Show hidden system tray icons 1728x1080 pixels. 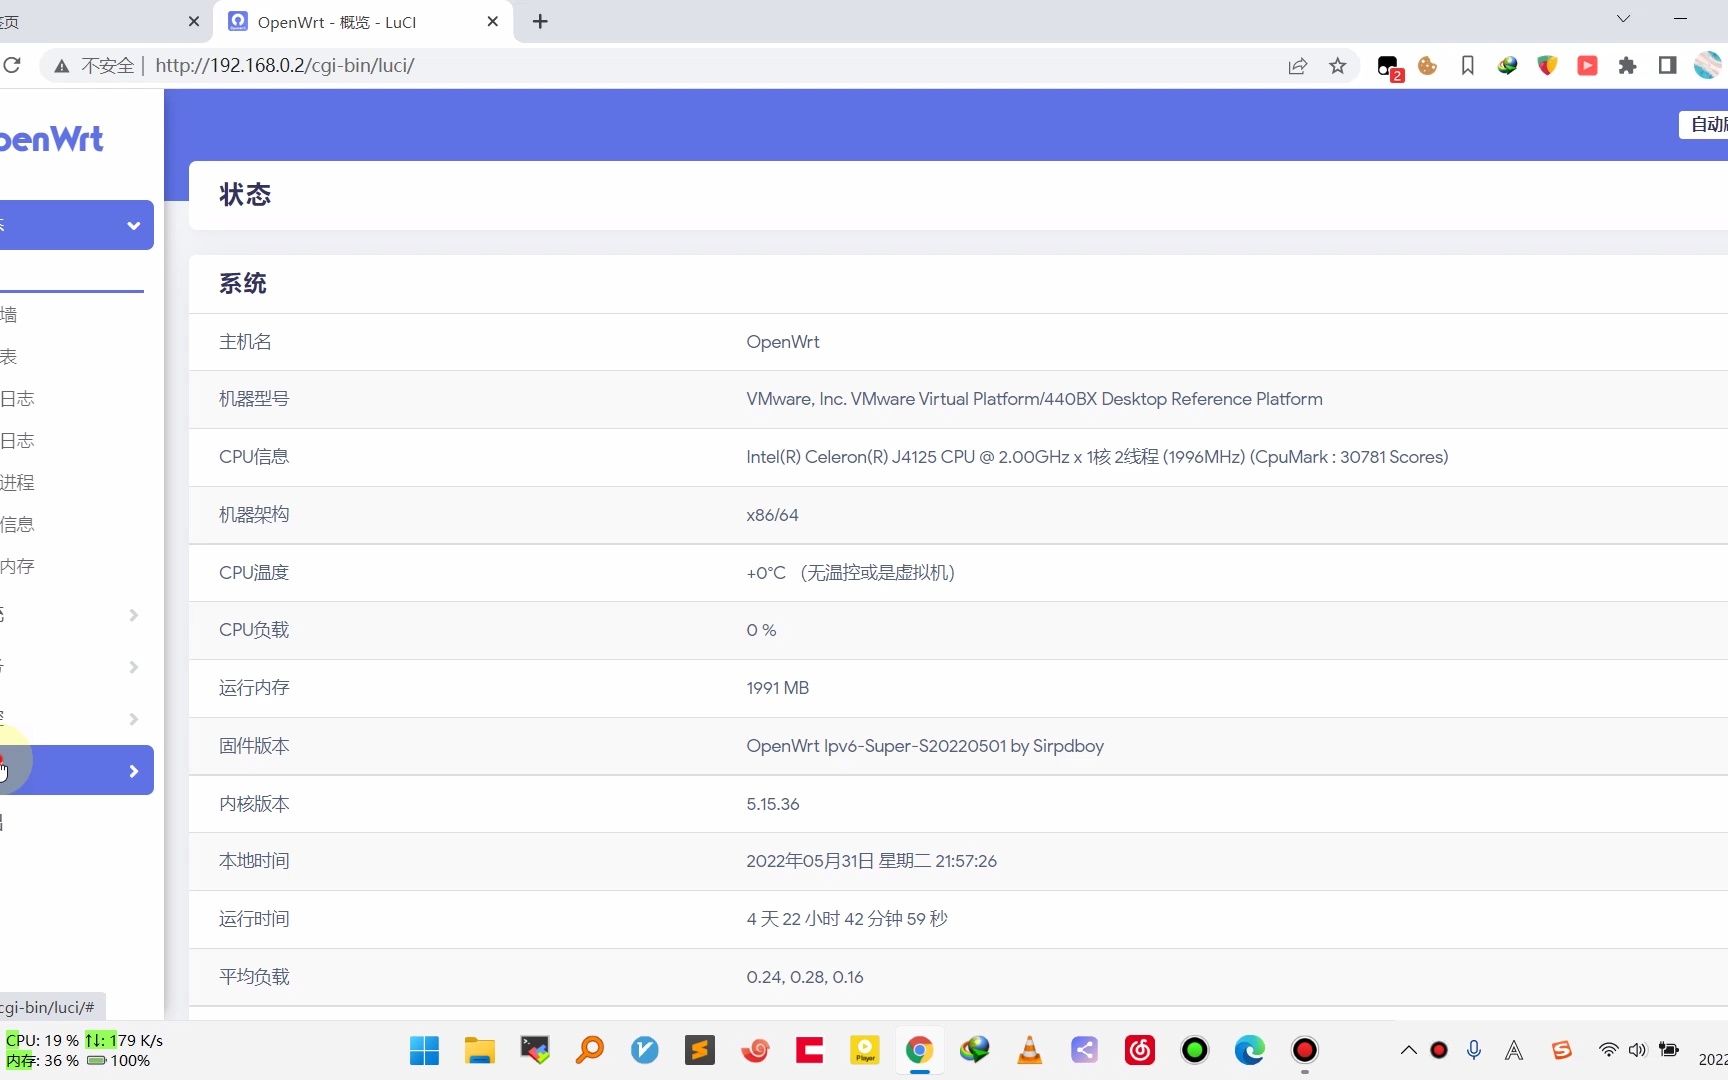click(1408, 1050)
